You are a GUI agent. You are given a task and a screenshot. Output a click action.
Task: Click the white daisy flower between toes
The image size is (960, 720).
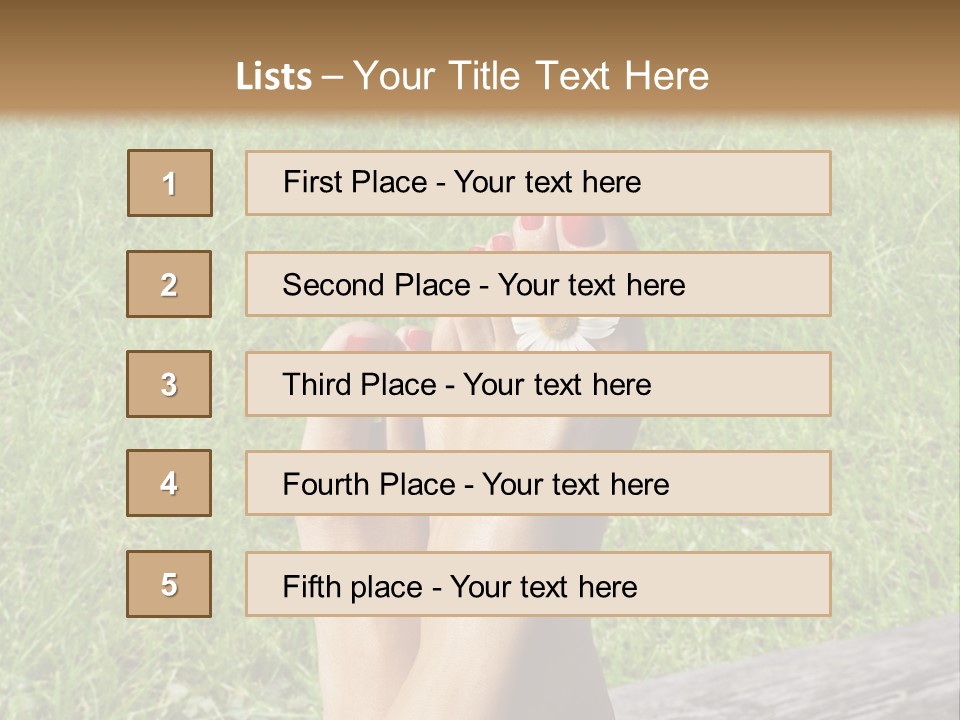click(562, 332)
